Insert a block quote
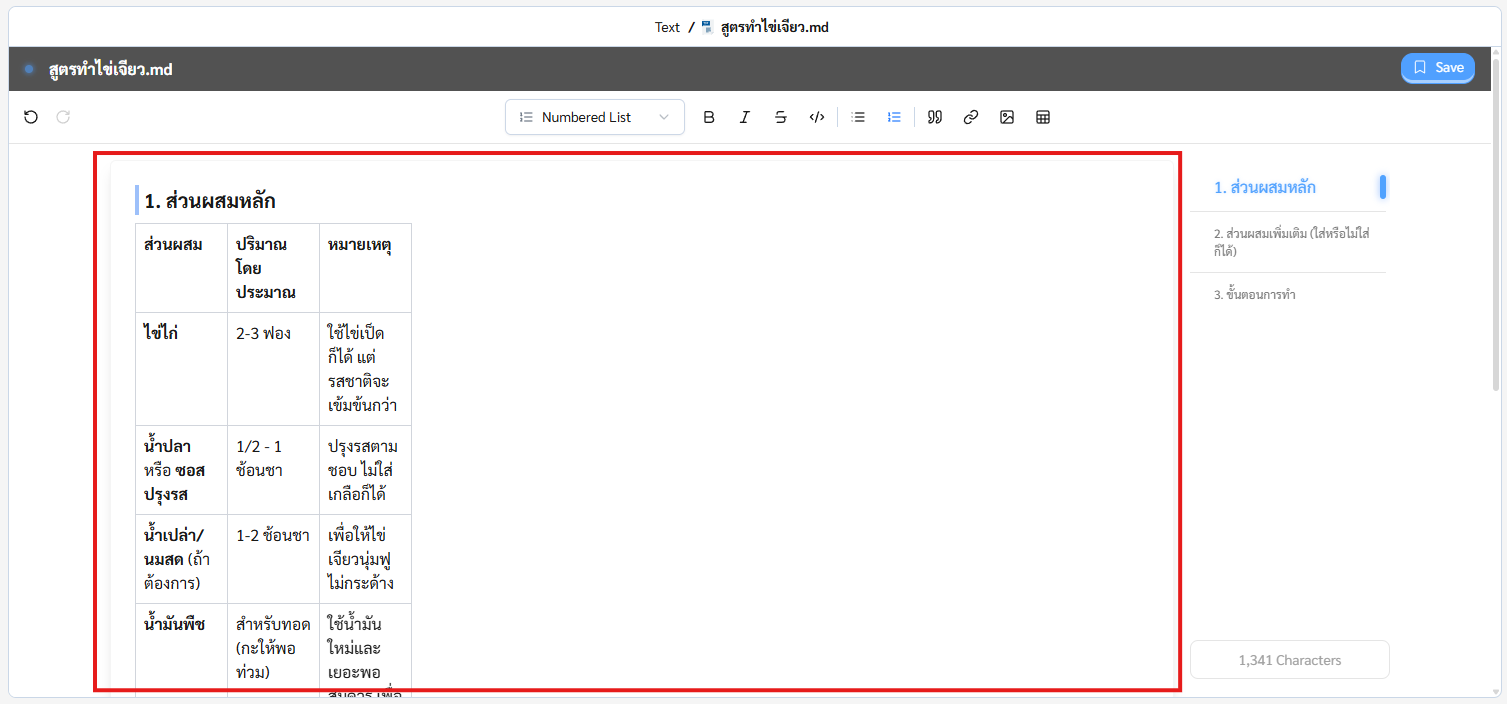Image resolution: width=1507 pixels, height=704 pixels. [935, 117]
